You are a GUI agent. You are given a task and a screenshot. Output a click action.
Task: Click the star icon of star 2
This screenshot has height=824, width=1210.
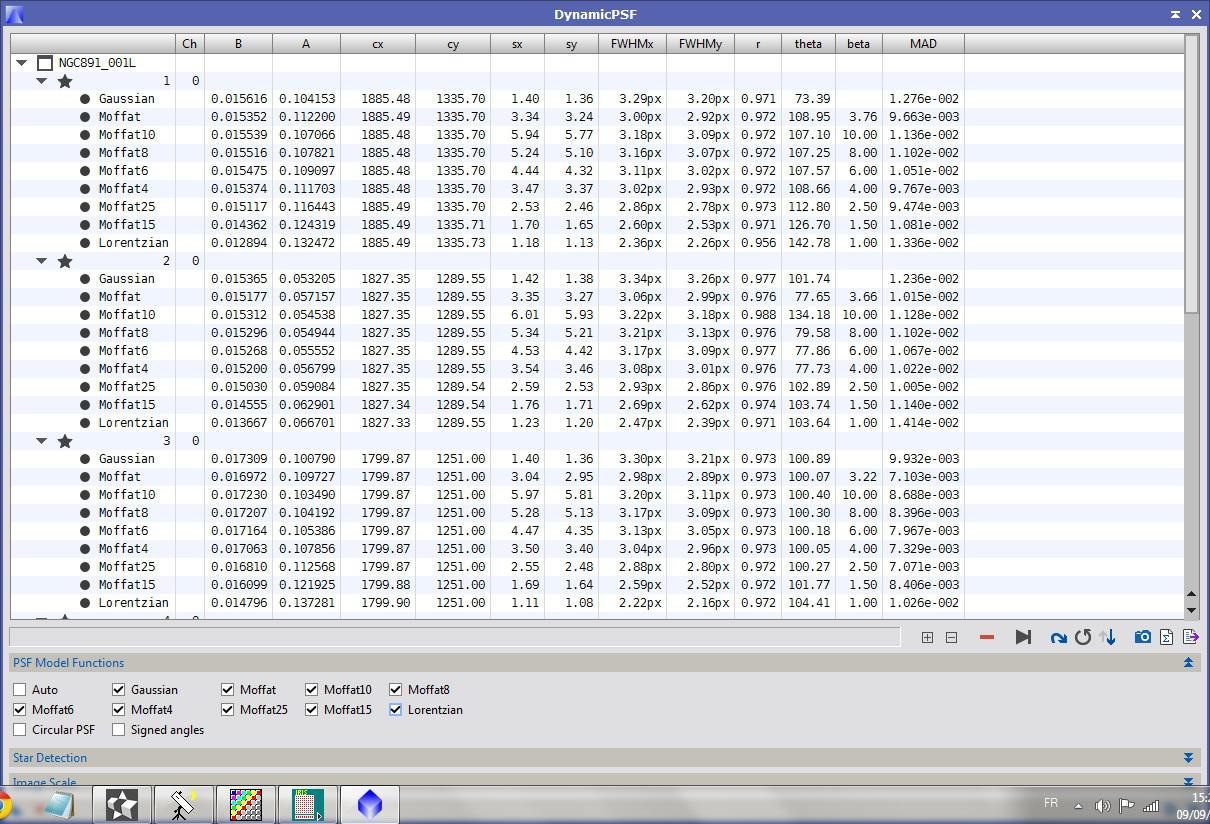[x=65, y=261]
